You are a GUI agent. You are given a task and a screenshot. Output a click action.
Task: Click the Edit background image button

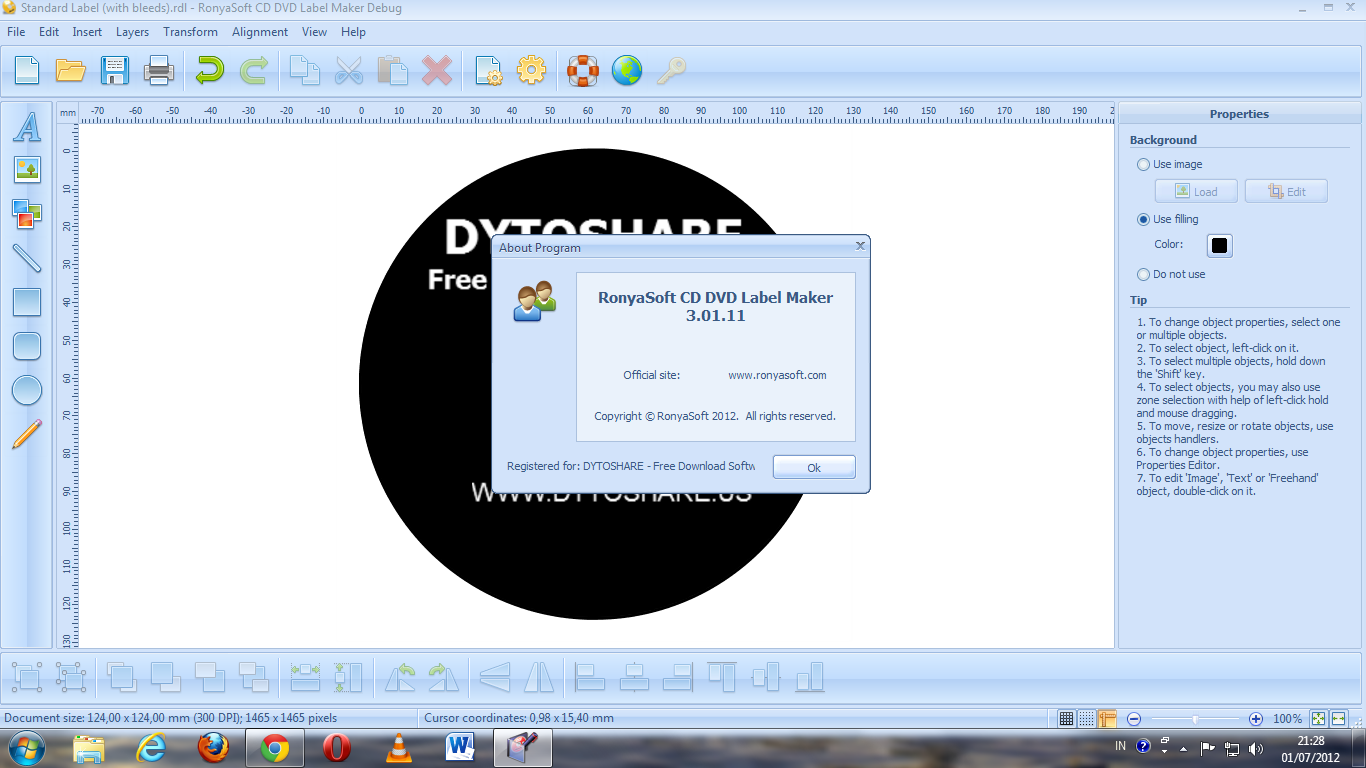[1286, 191]
